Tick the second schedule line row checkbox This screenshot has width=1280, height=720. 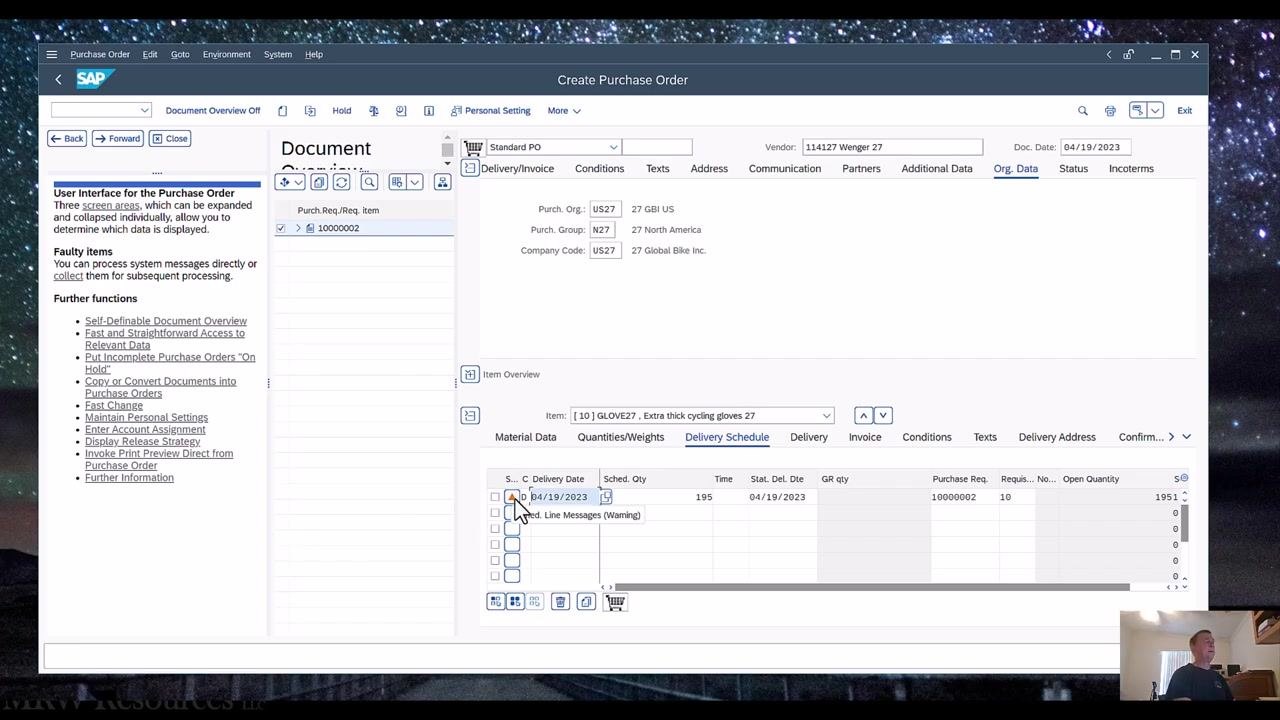click(x=495, y=513)
